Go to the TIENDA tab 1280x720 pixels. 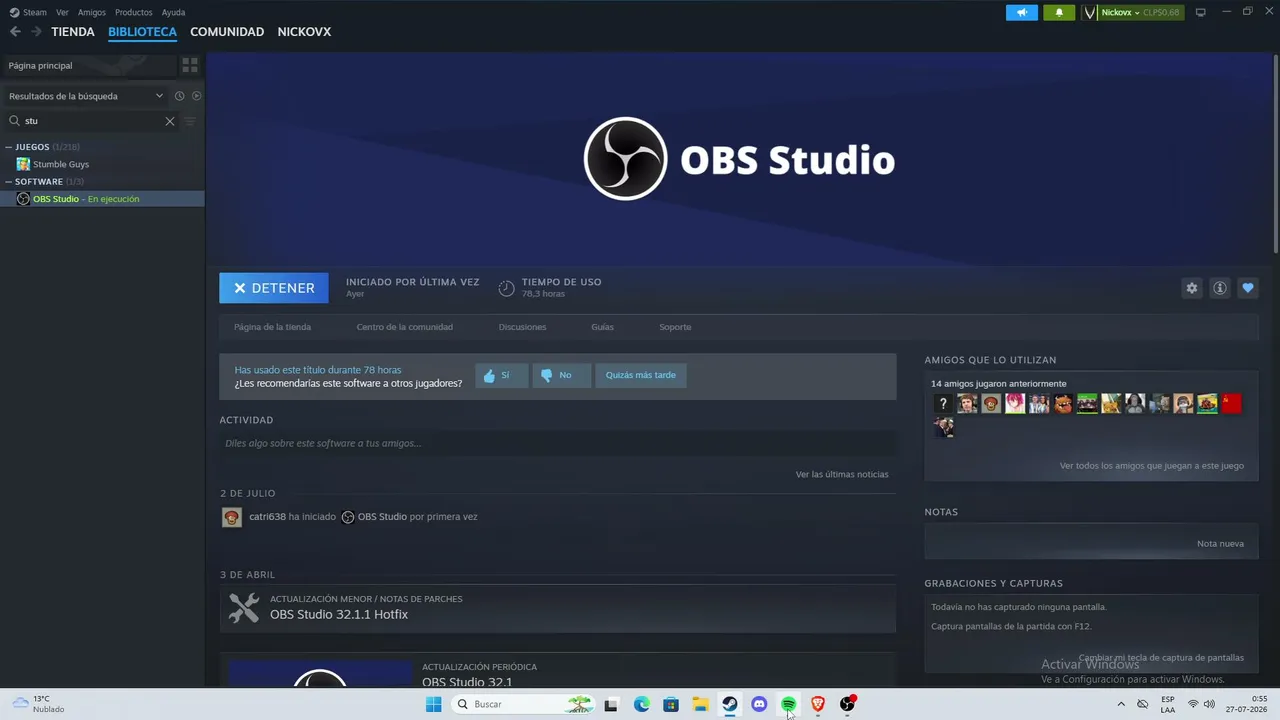pyautogui.click(x=73, y=32)
